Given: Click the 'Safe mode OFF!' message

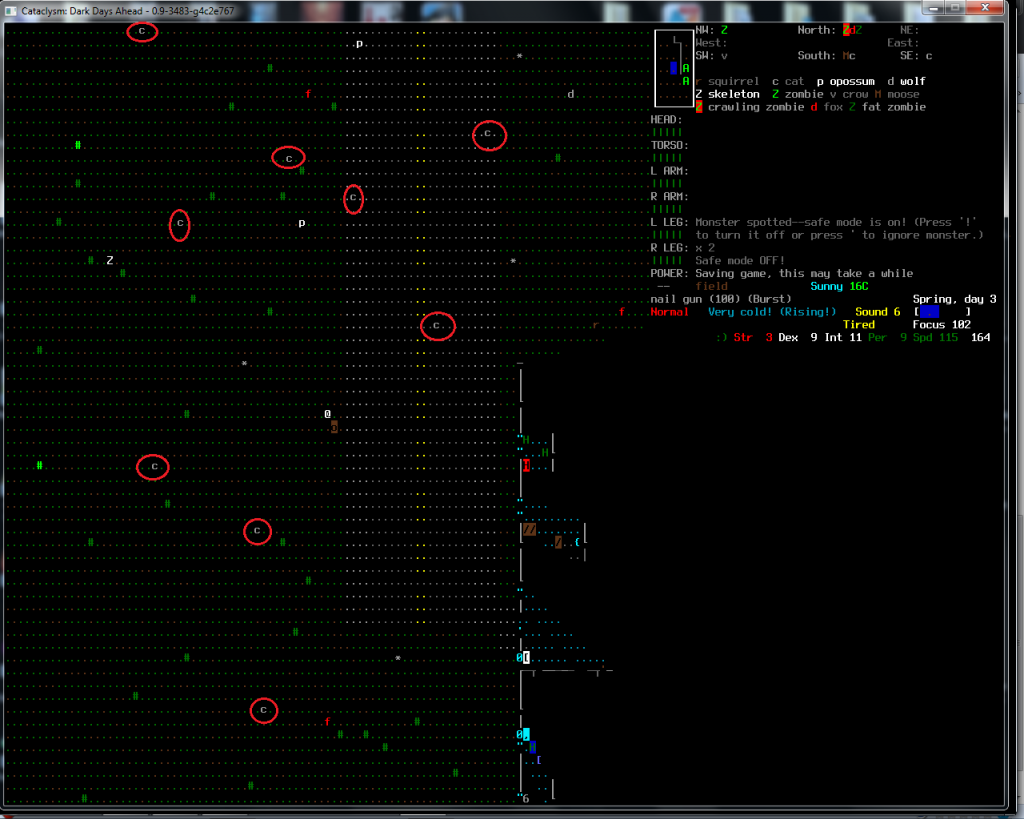Looking at the screenshot, I should point(740,261).
